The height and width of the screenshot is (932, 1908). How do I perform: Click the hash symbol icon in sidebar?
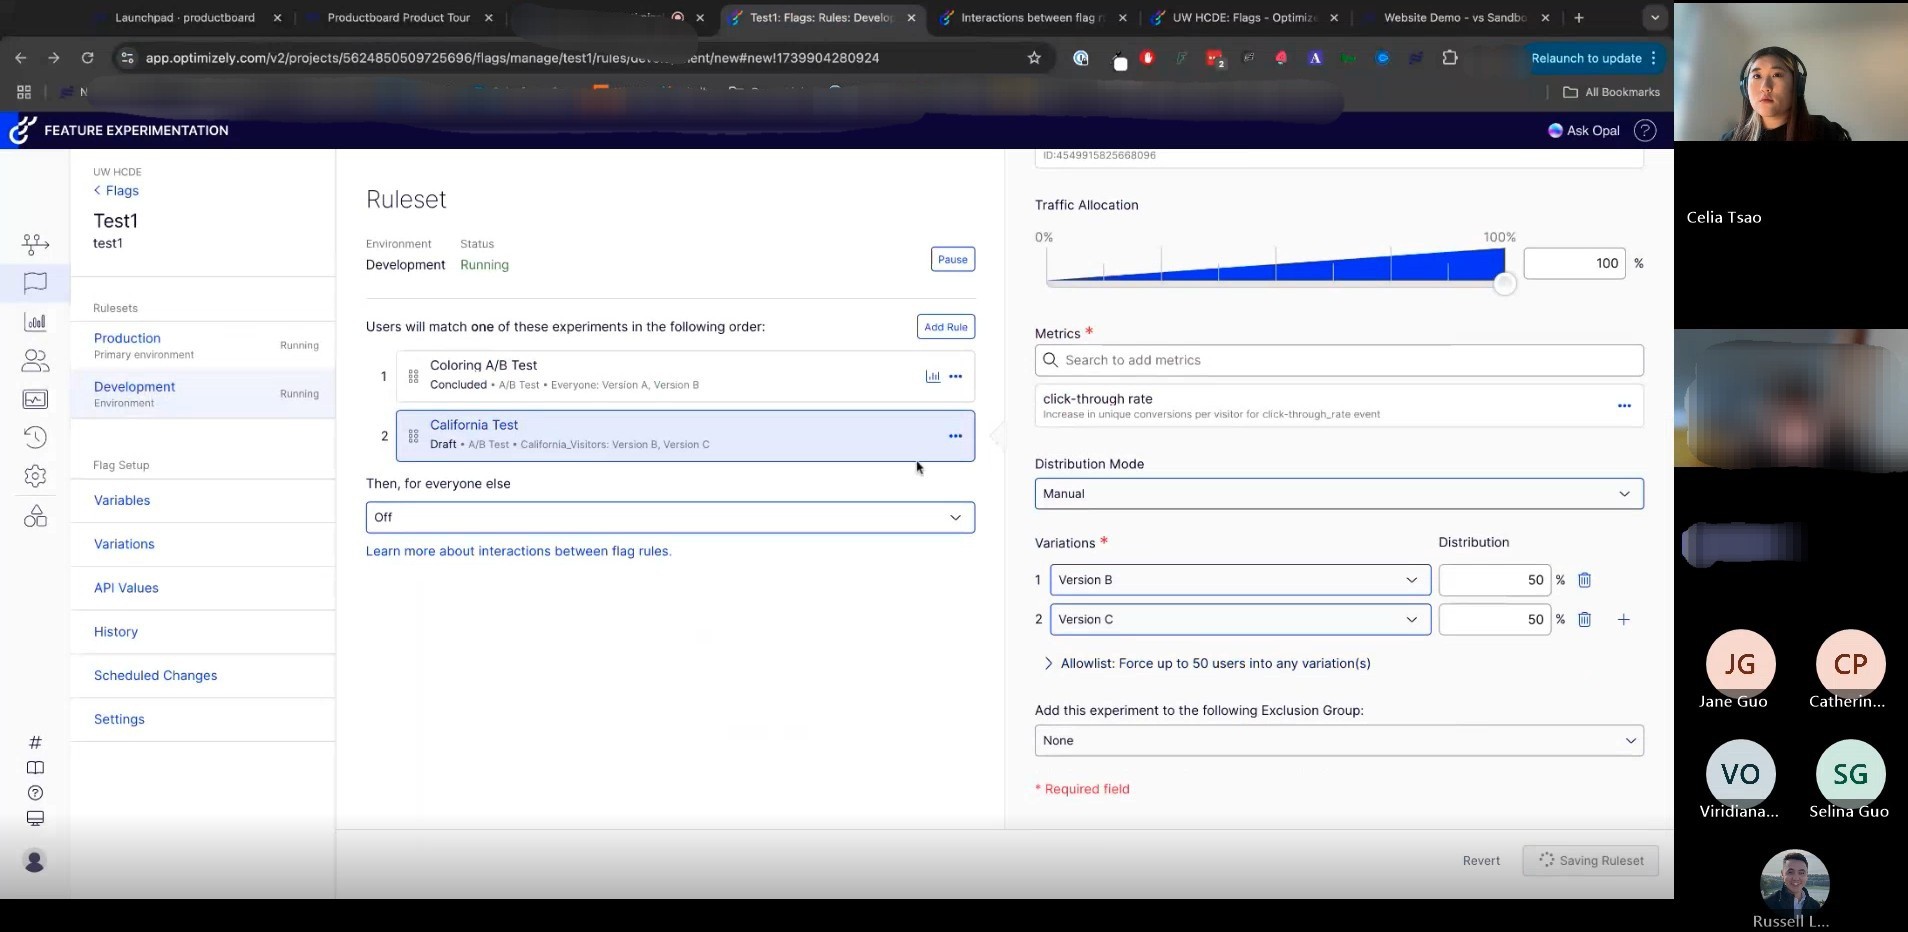(x=35, y=742)
